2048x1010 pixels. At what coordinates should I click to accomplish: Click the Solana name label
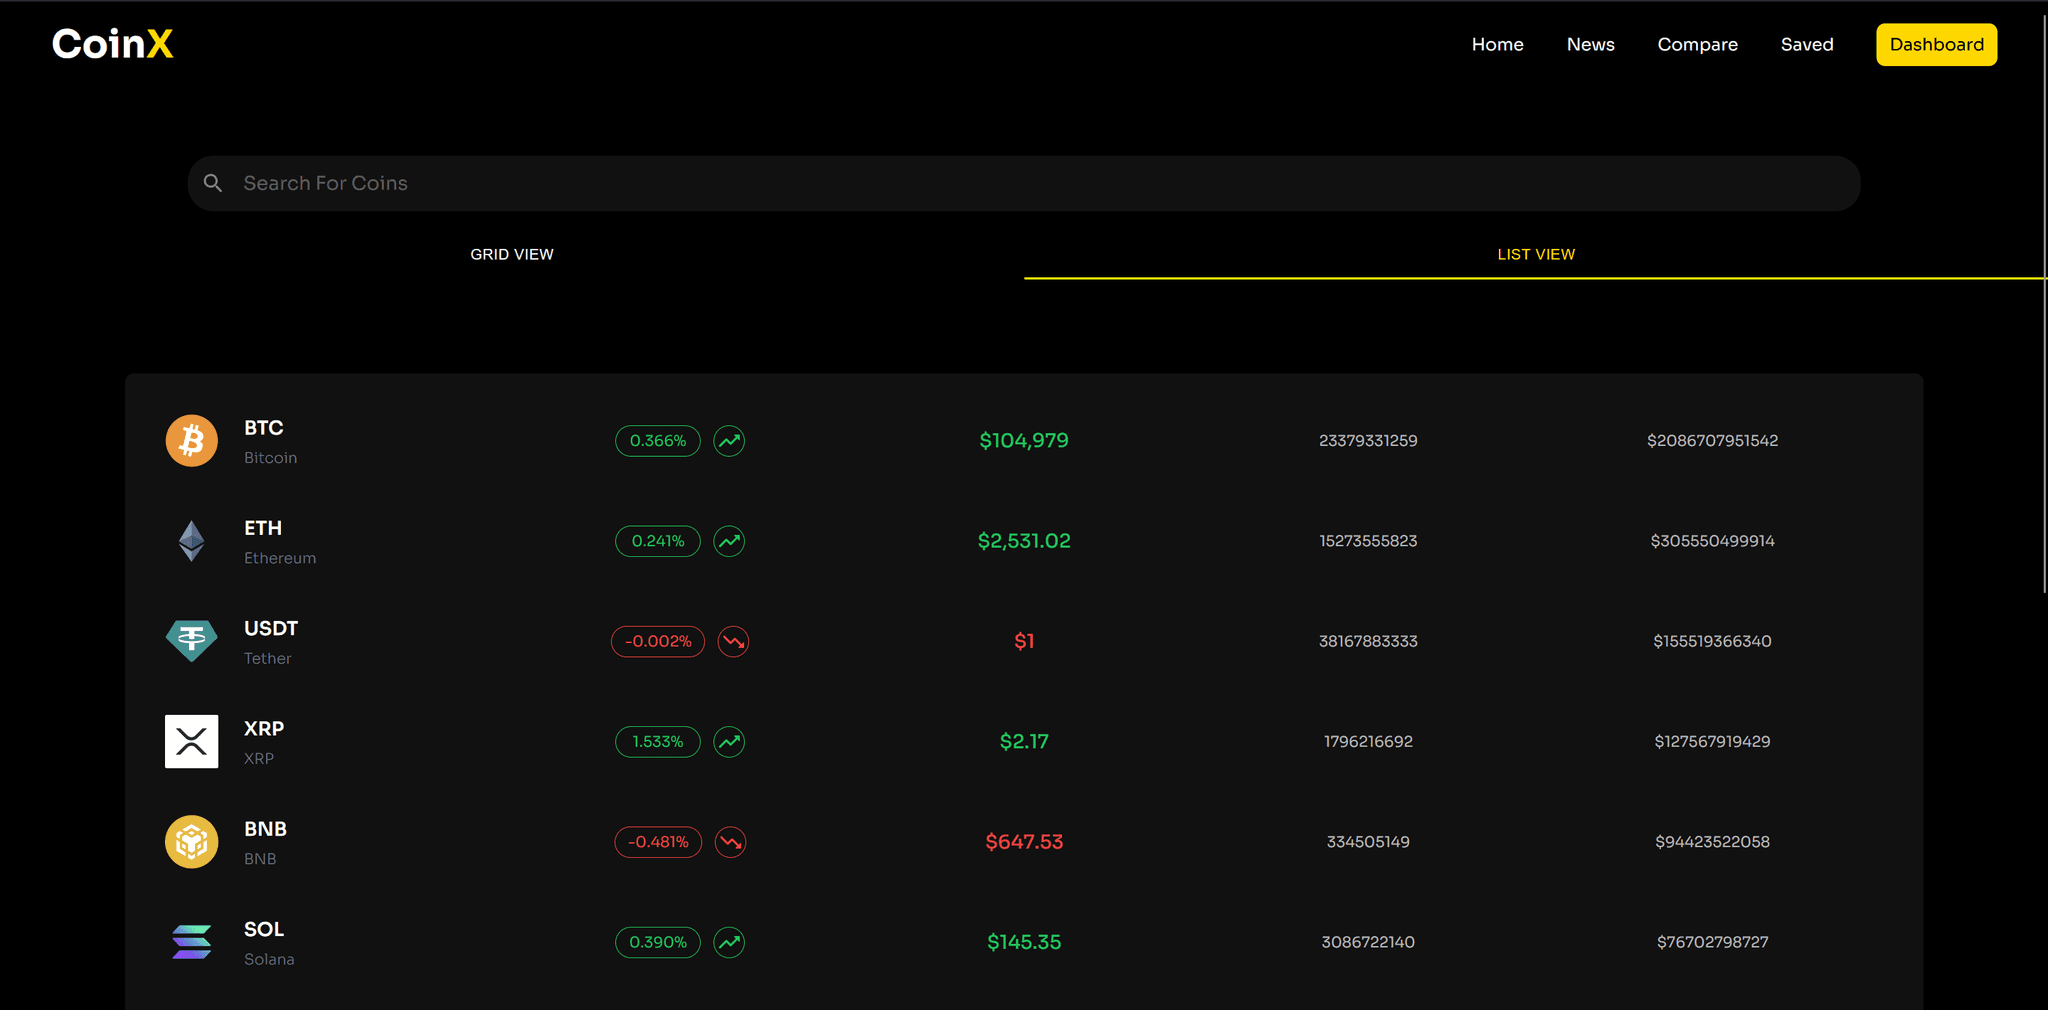point(269,959)
